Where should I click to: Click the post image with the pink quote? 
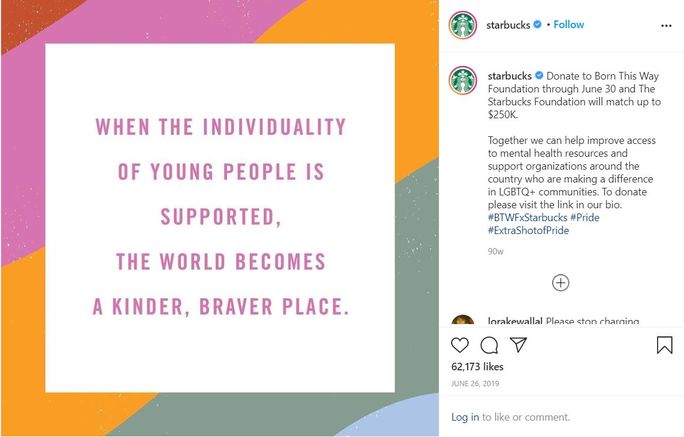coord(220,218)
